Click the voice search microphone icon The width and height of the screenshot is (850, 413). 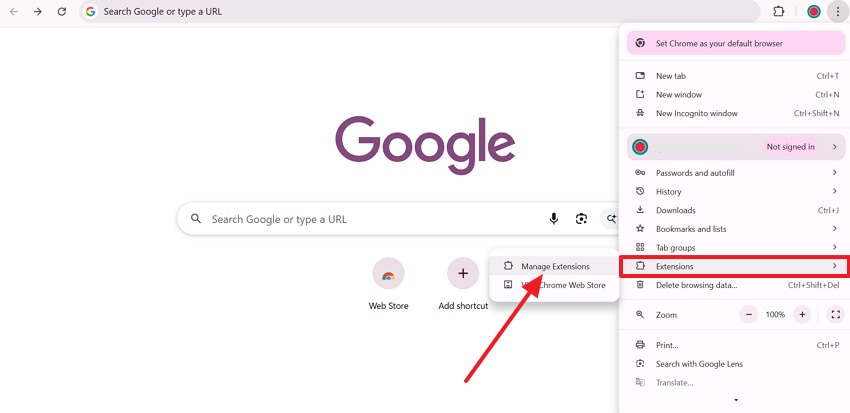[x=553, y=219]
